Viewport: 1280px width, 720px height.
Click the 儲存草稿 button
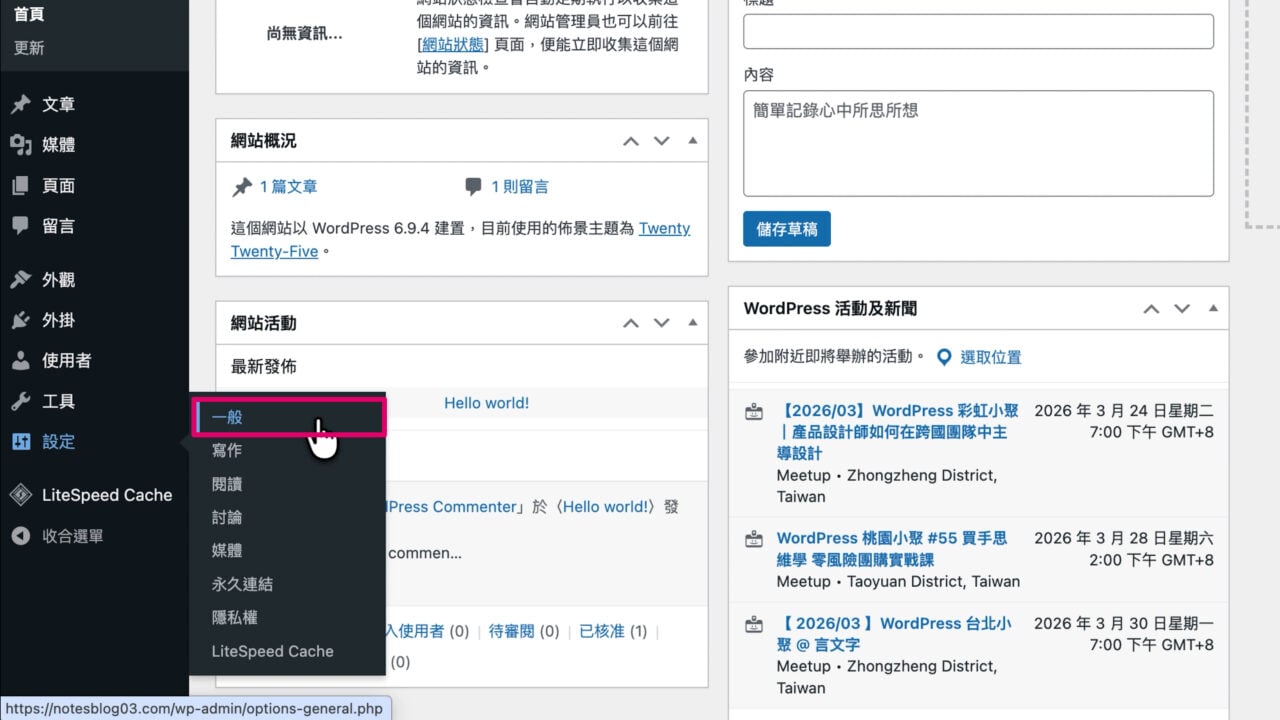787,229
